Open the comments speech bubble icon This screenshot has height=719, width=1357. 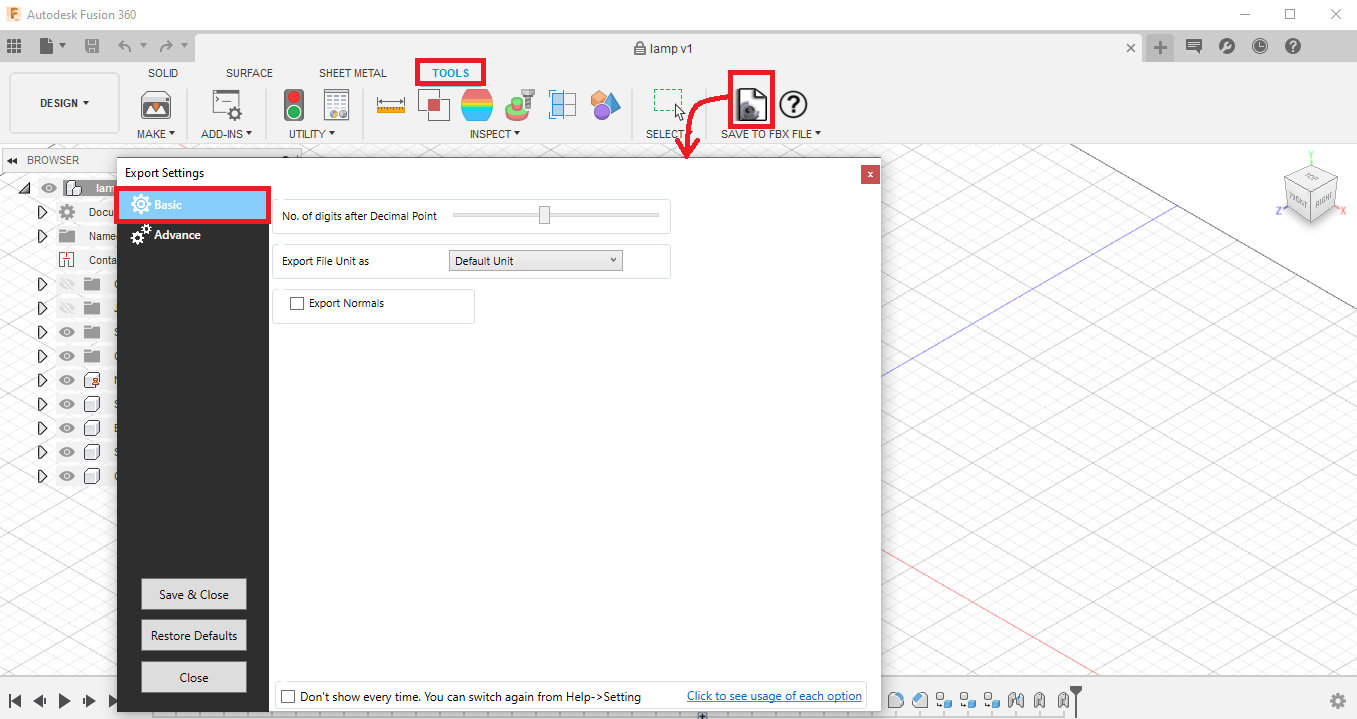pyautogui.click(x=1193, y=46)
